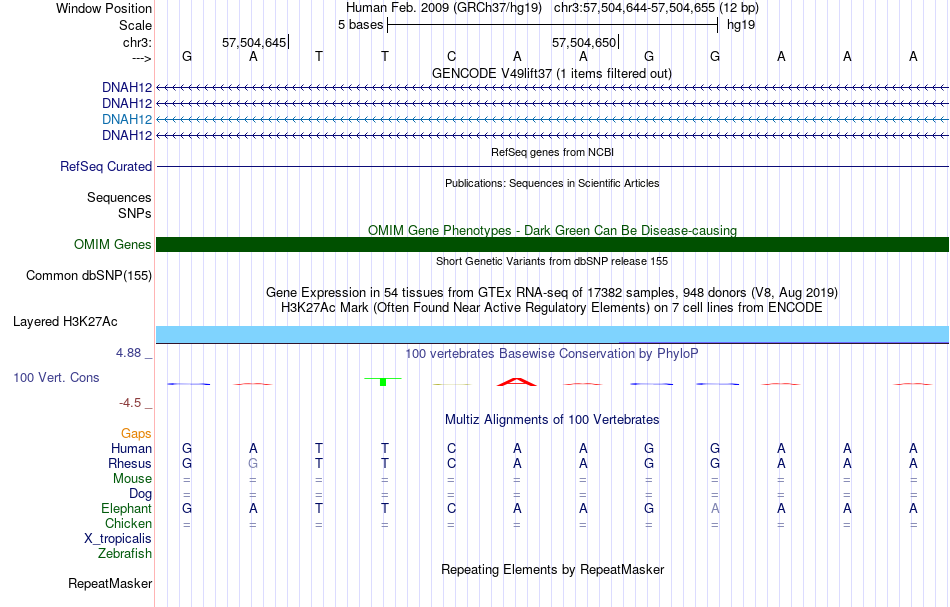The width and height of the screenshot is (950, 607).
Task: Click the Window Position label
Action: tap(104, 8)
